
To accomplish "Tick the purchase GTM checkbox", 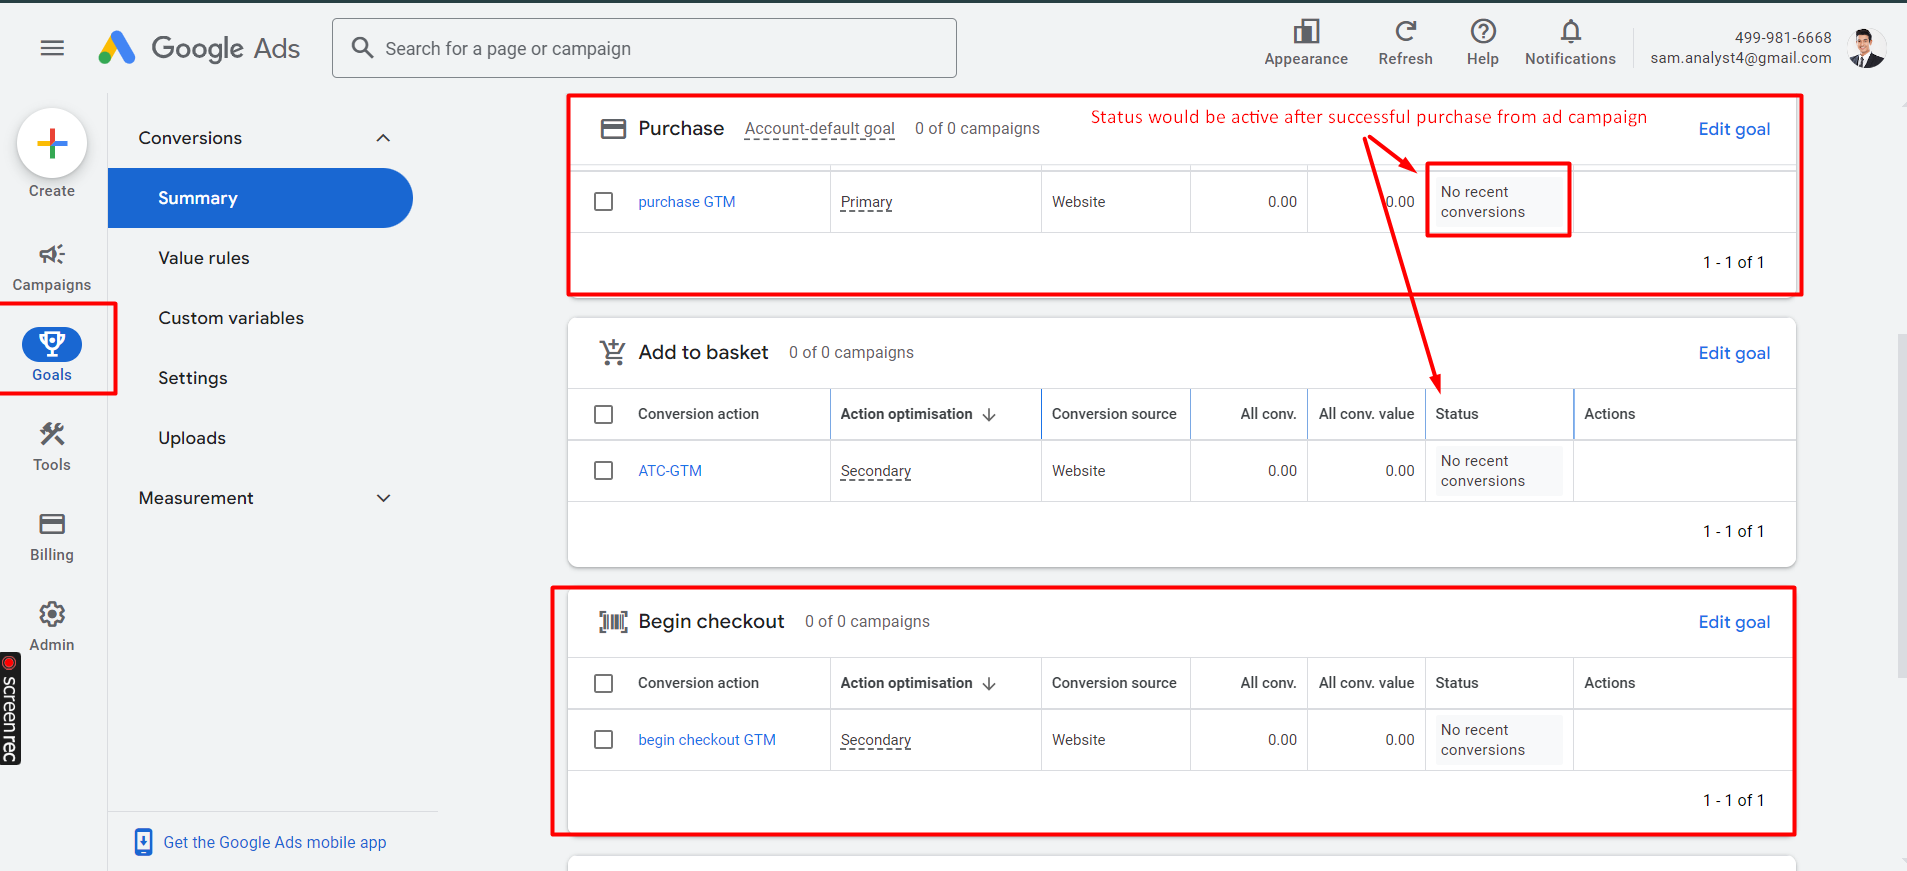I will (604, 202).
